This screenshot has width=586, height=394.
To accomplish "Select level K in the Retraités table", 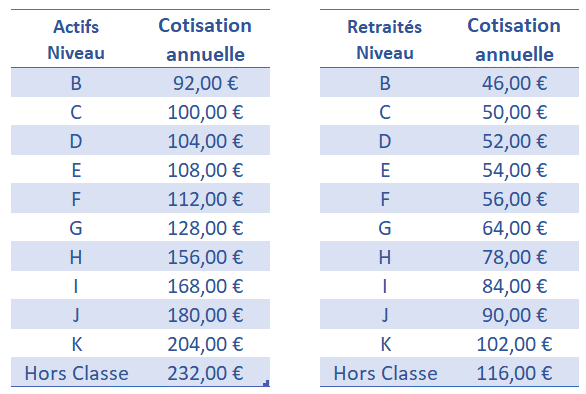I will [x=386, y=344].
